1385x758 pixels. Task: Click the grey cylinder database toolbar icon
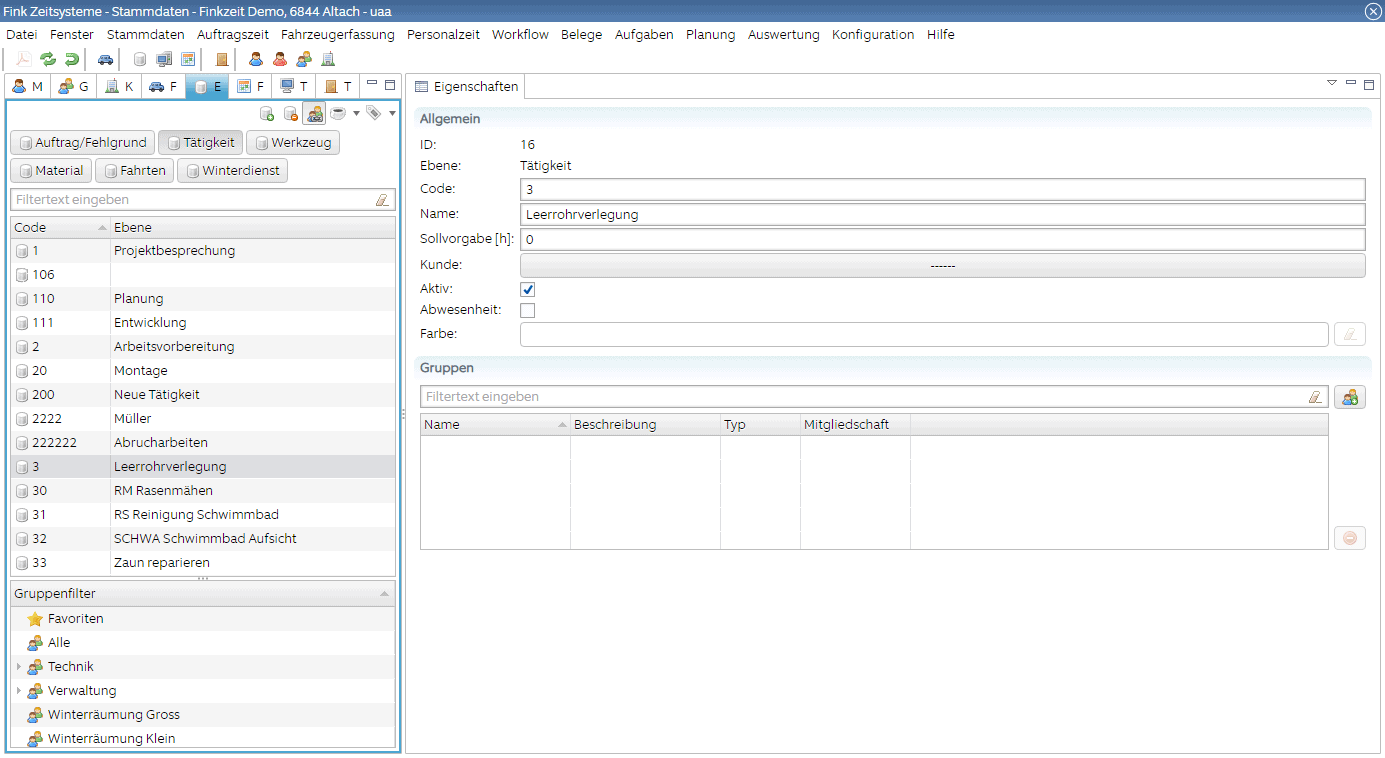(x=140, y=59)
